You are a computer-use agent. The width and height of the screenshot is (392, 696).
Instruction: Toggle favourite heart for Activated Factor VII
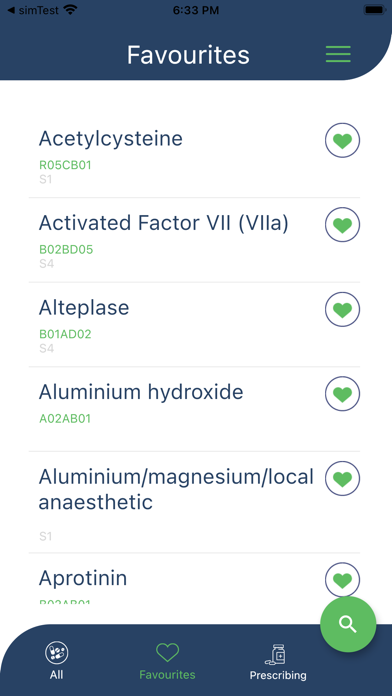click(342, 225)
